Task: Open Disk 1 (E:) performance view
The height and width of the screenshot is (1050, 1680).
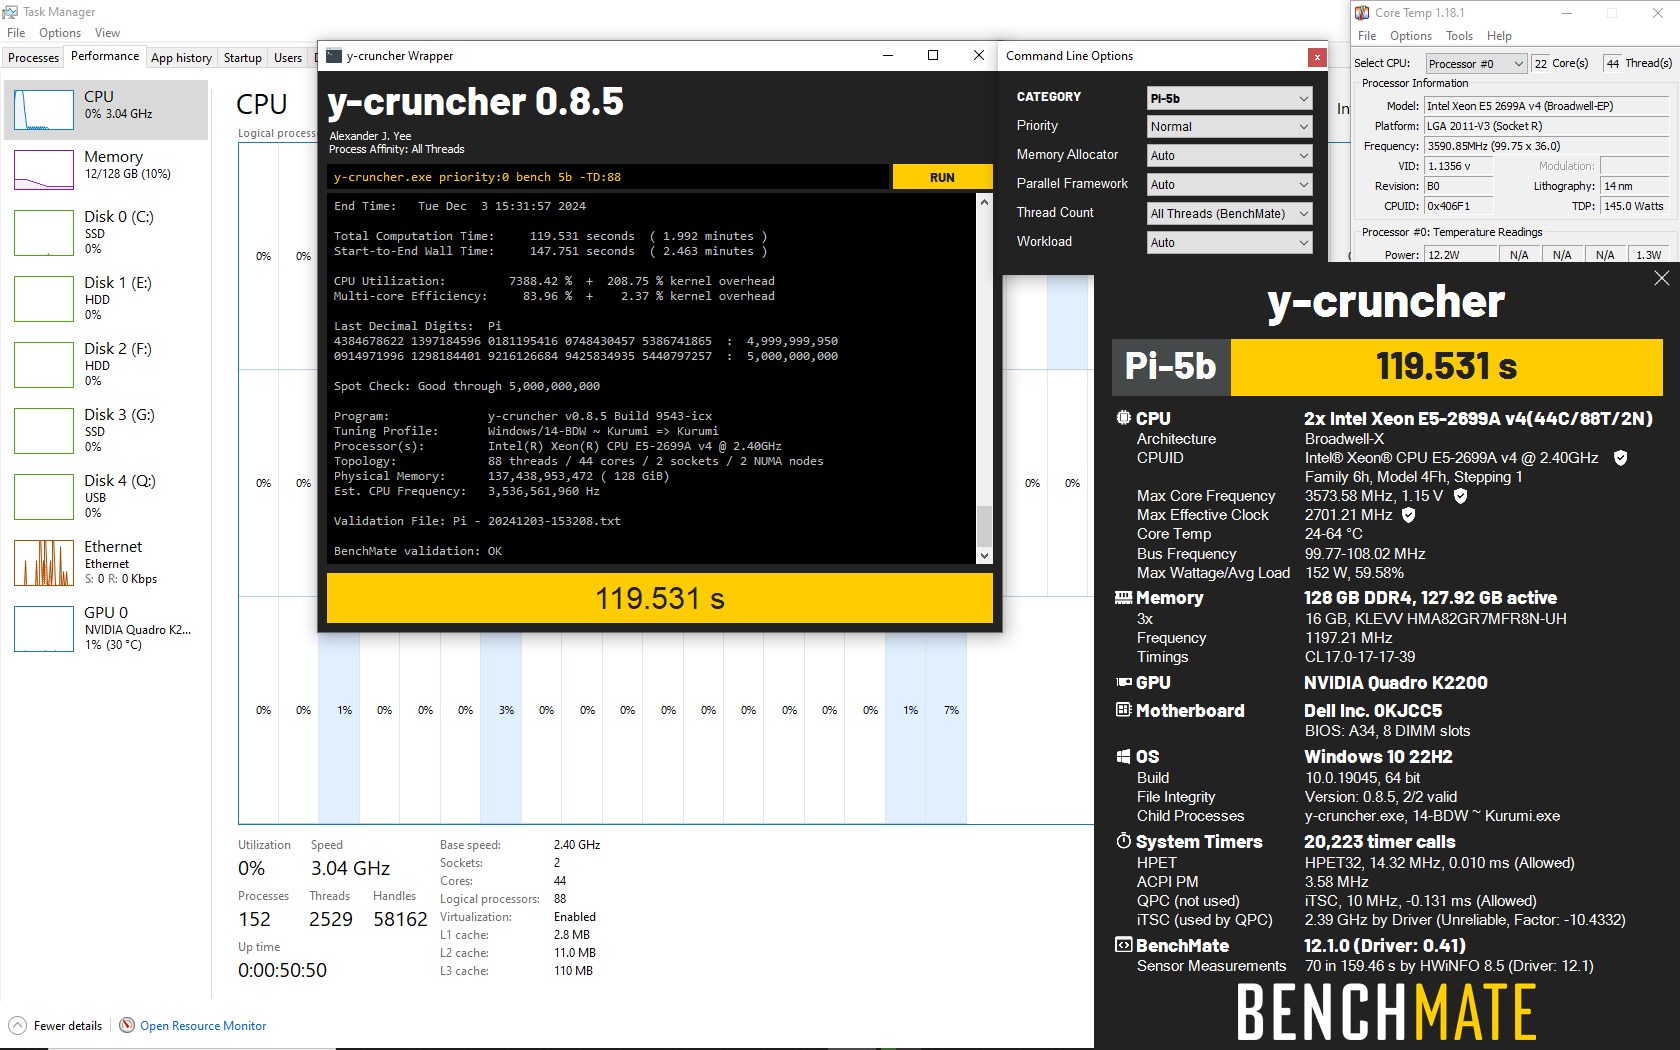Action: coord(106,298)
